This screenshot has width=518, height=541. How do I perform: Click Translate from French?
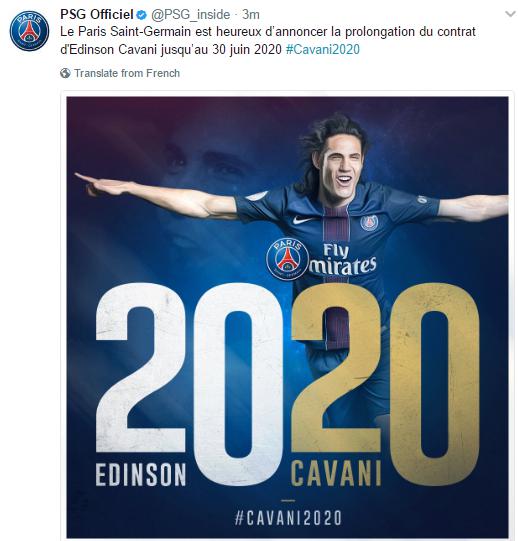pyautogui.click(x=127, y=73)
